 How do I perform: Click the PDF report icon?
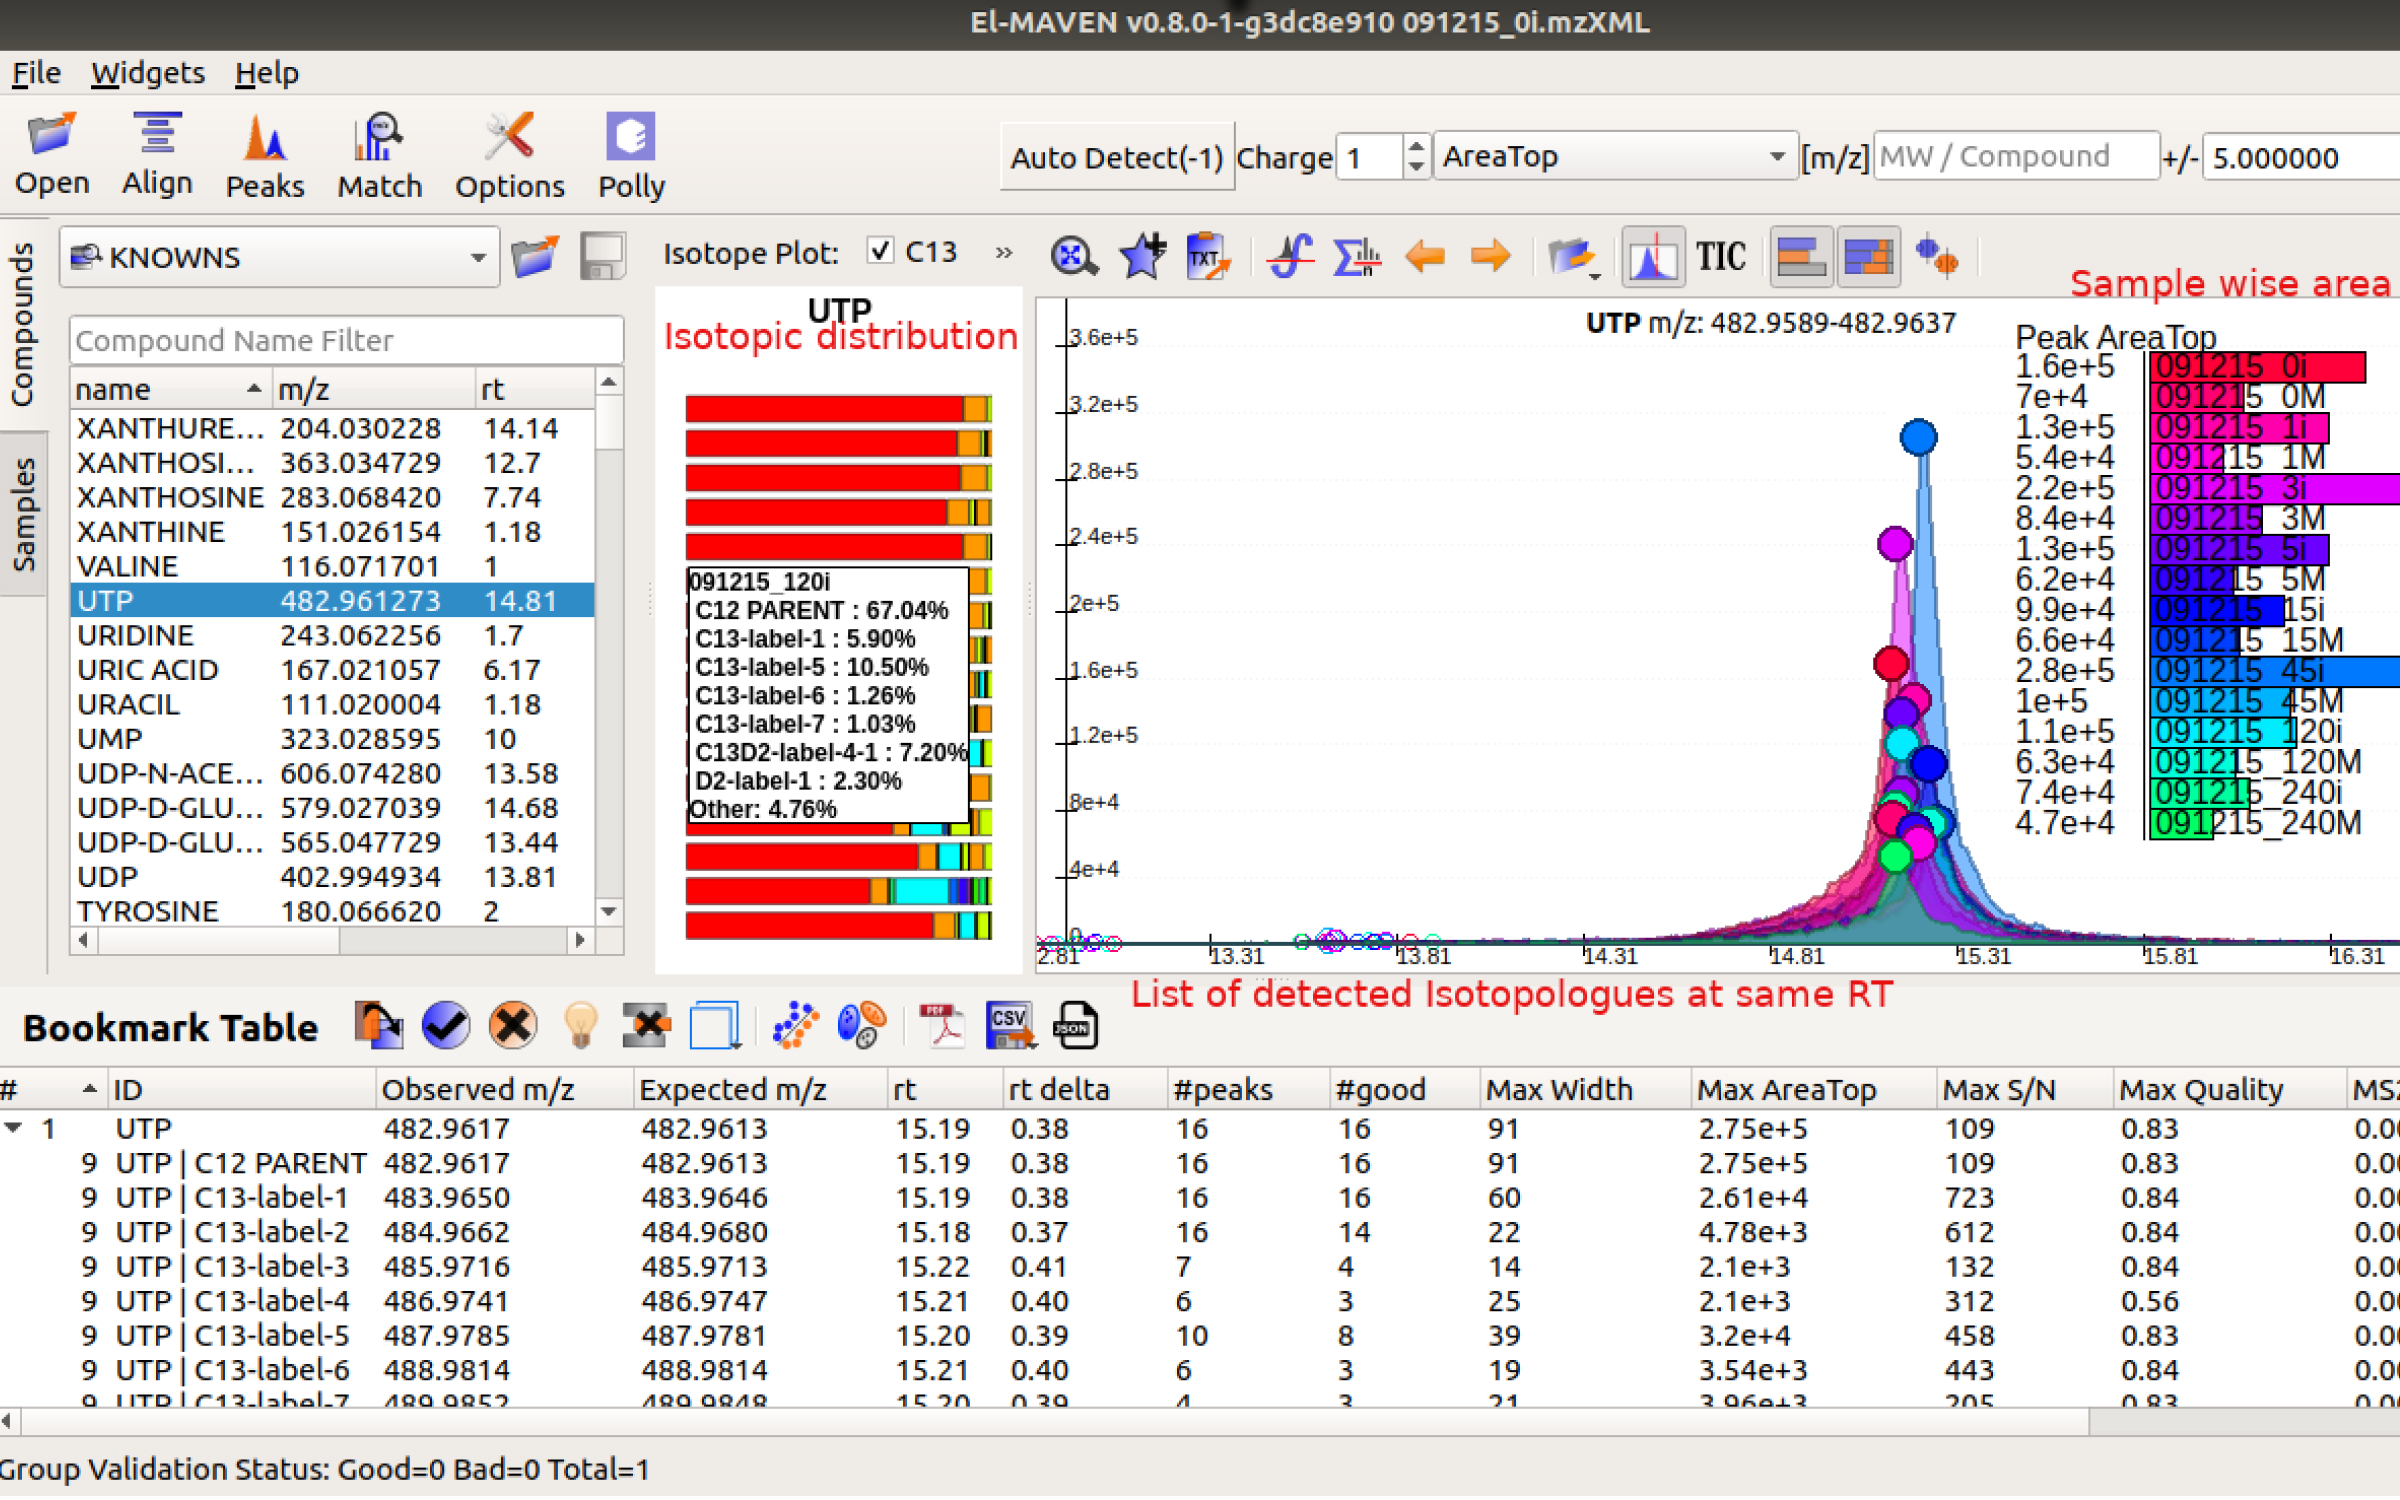[x=941, y=1026]
